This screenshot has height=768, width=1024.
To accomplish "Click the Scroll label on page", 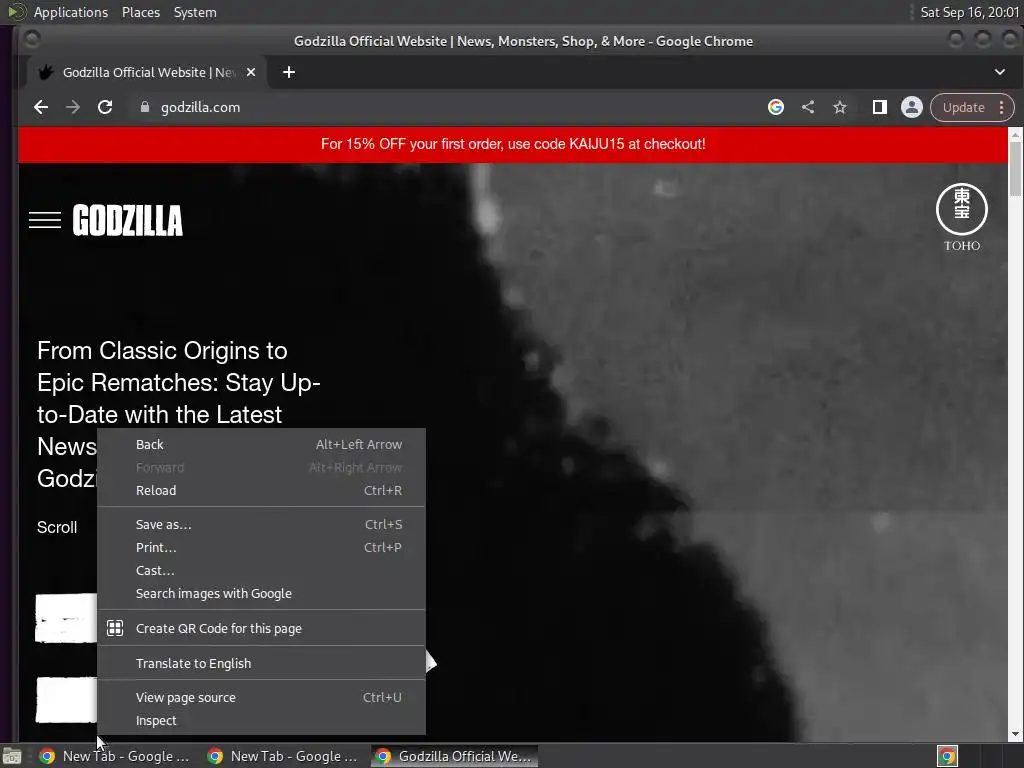I will [x=57, y=527].
